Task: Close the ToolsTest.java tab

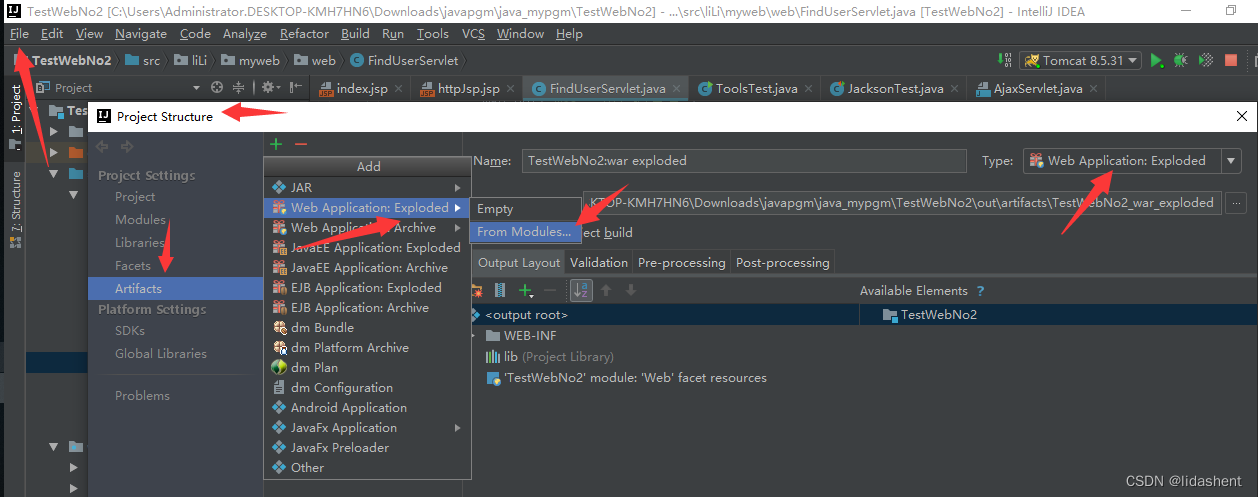Action: [x=809, y=89]
